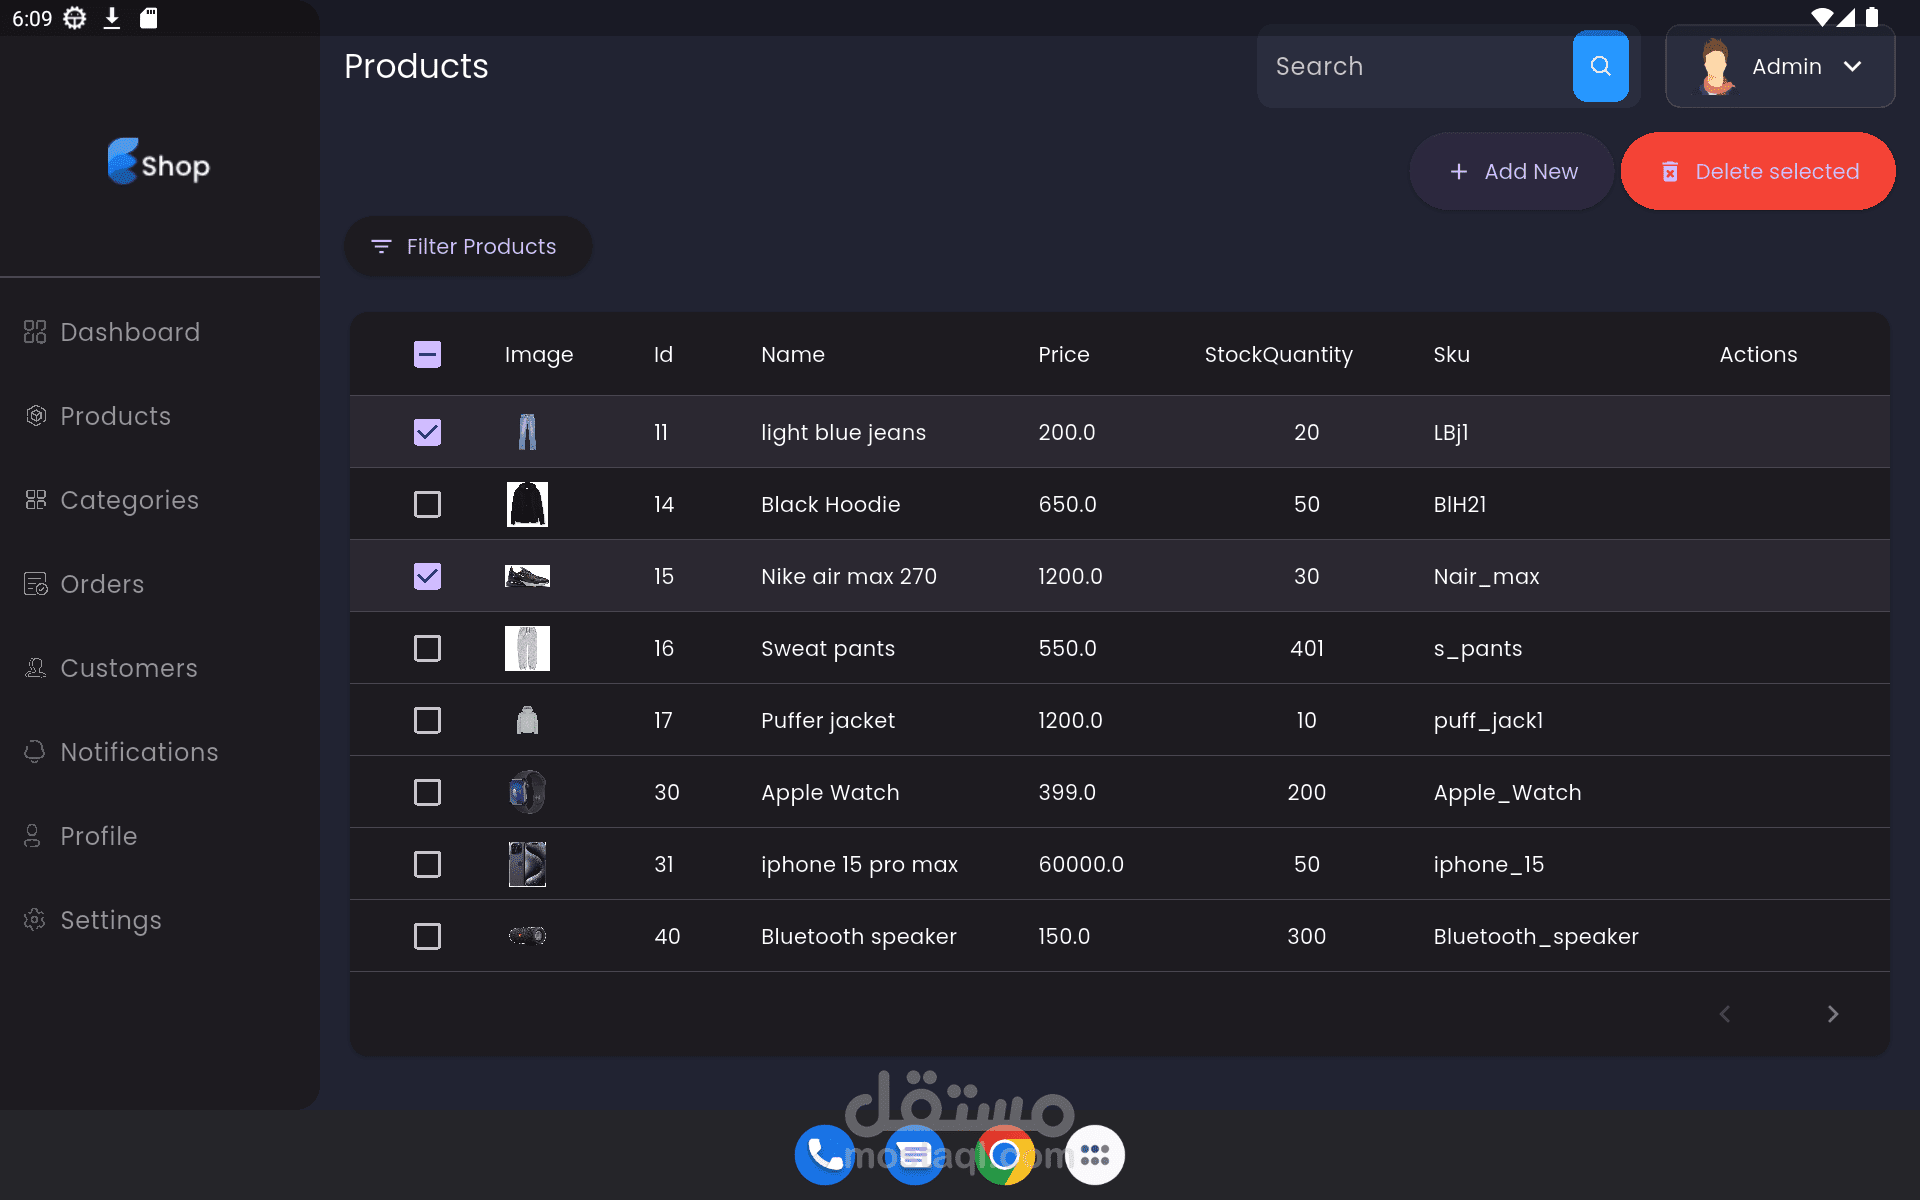
Task: Tick the Apple Watch row checkbox
Action: coord(427,792)
